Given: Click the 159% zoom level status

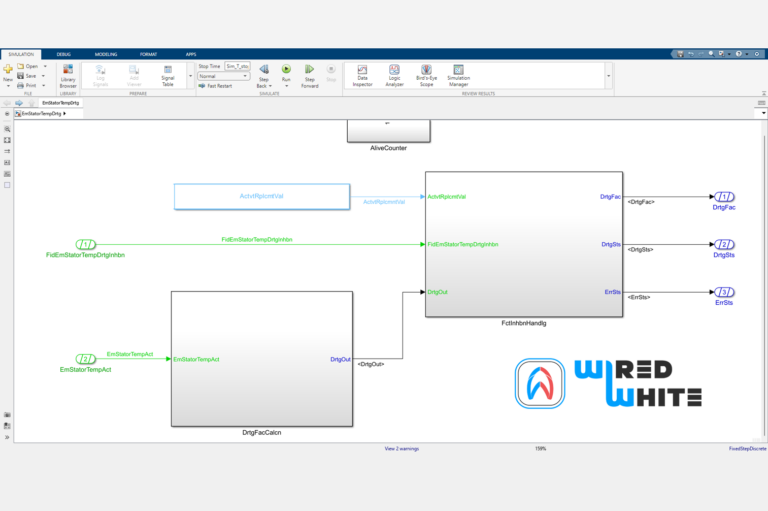Looking at the screenshot, I should (541, 448).
